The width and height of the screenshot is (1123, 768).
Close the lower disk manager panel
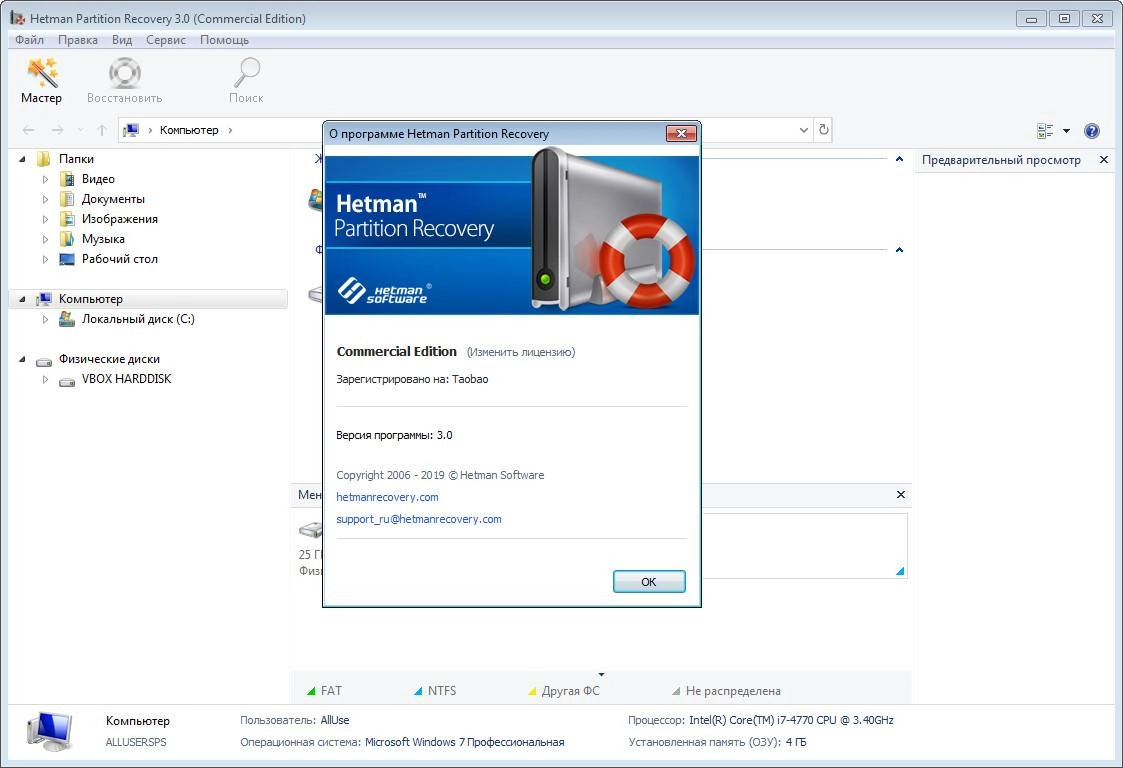(901, 494)
